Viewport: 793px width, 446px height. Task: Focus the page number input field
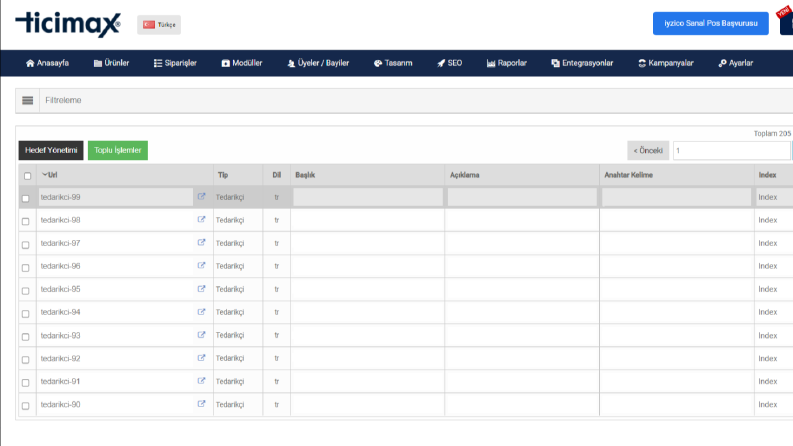tap(731, 150)
